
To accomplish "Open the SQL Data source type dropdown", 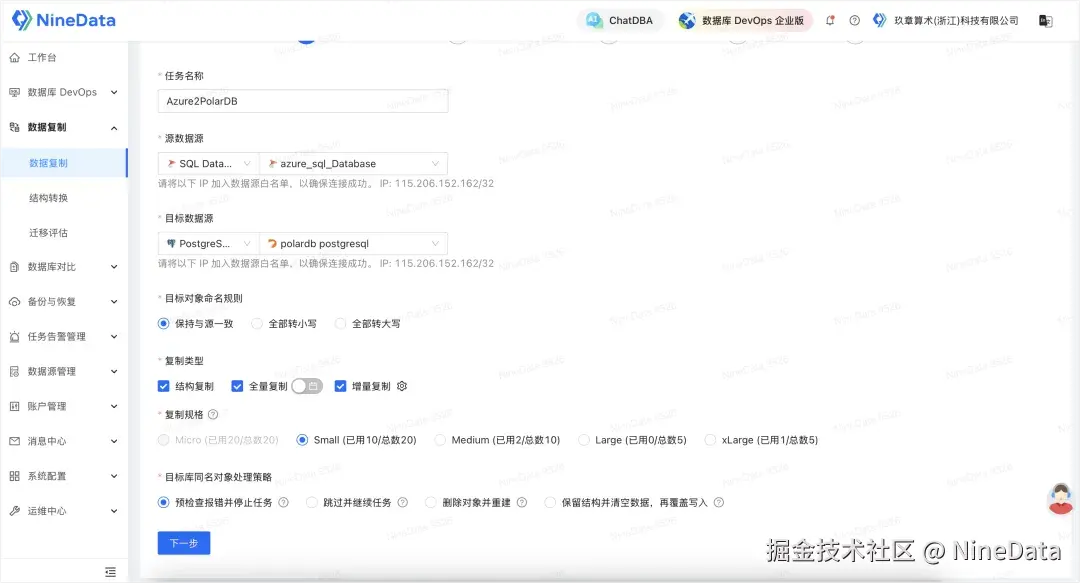I will pyautogui.click(x=207, y=163).
